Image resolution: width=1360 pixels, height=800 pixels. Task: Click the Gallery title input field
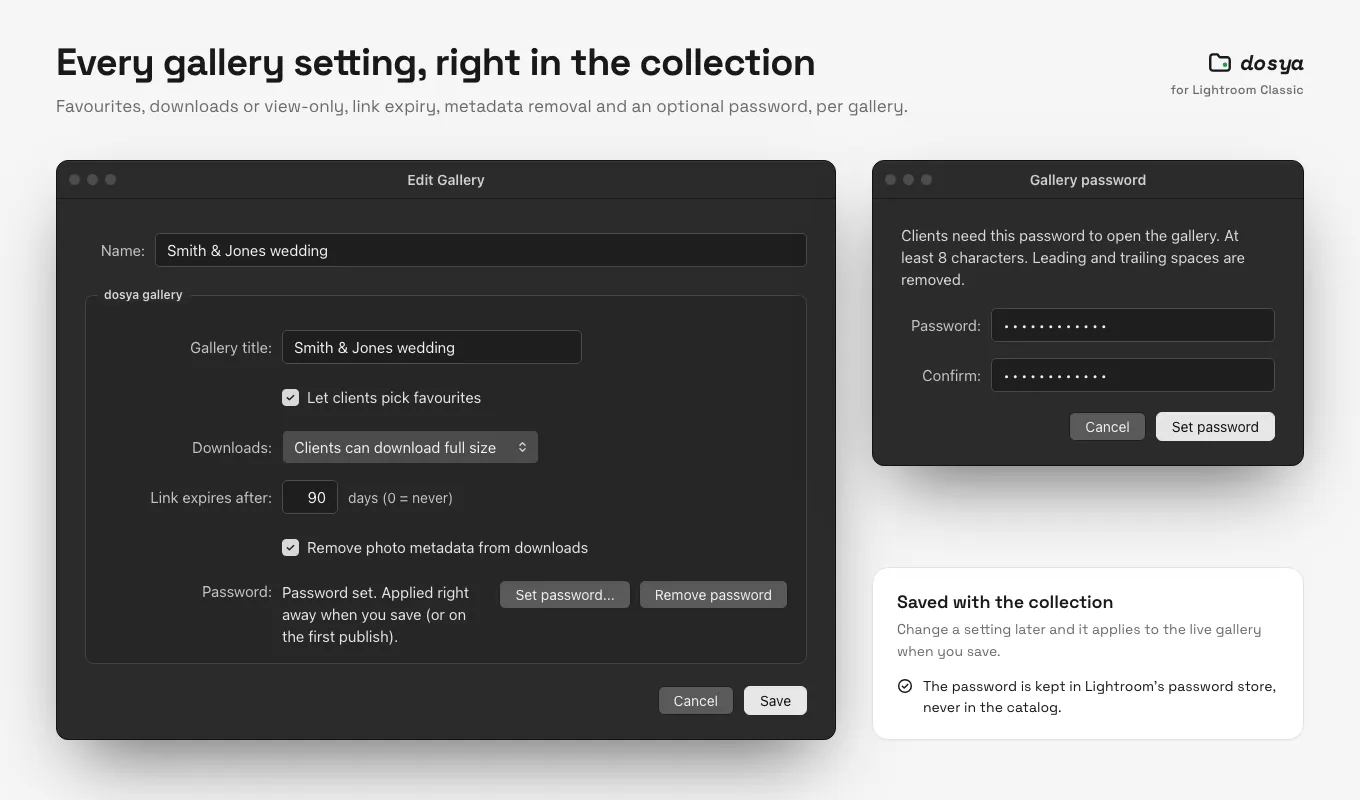[431, 347]
